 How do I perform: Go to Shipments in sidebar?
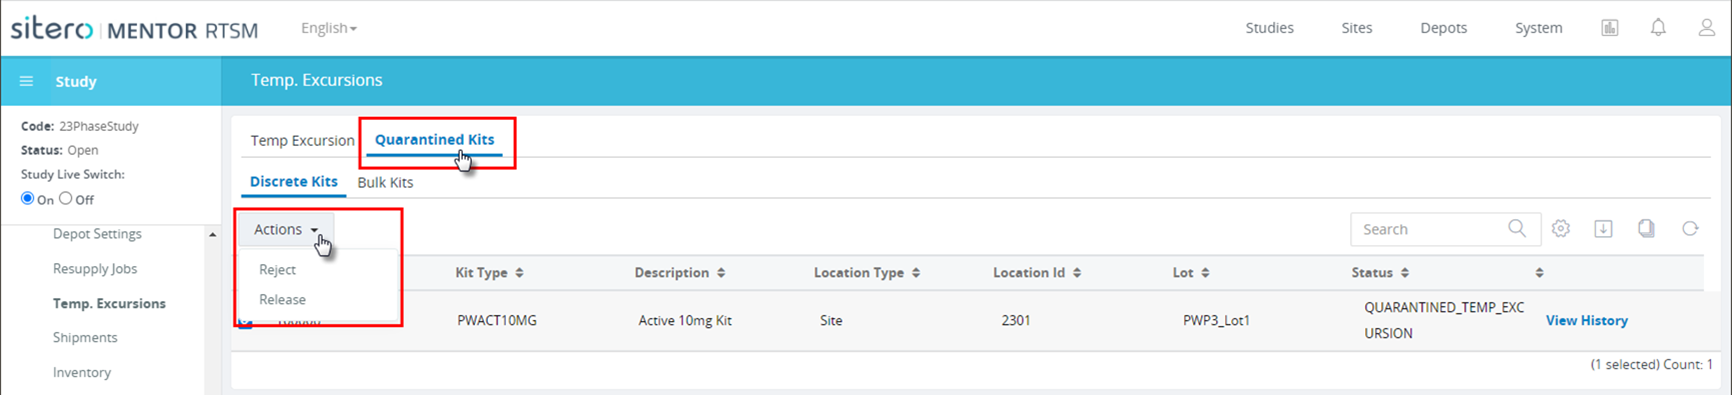tap(85, 338)
